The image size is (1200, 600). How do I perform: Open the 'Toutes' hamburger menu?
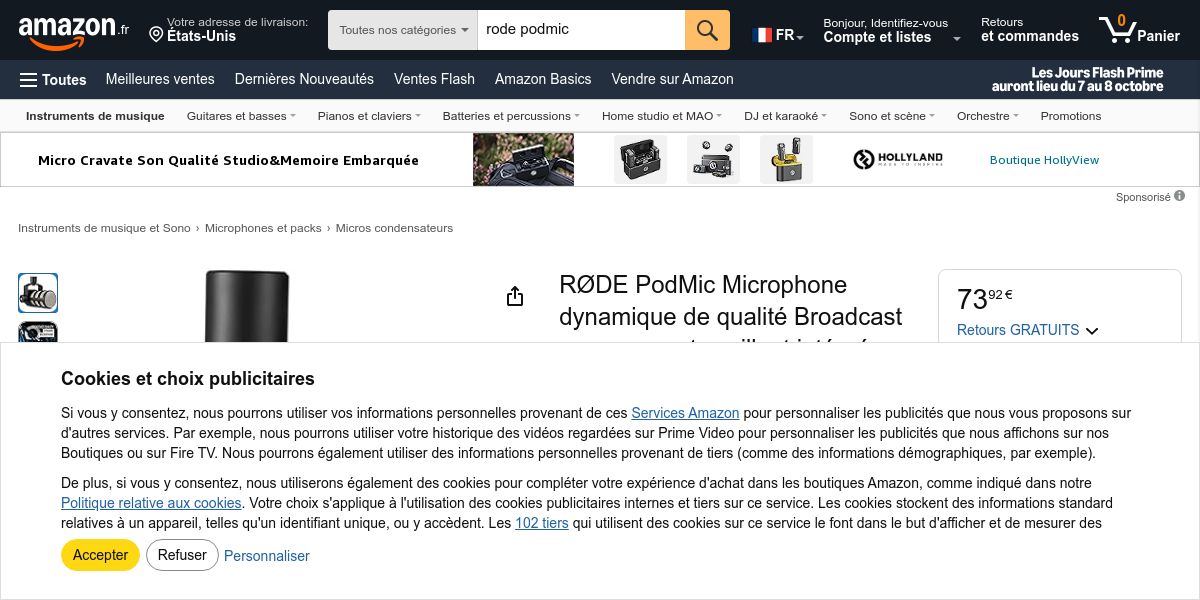tap(53, 80)
